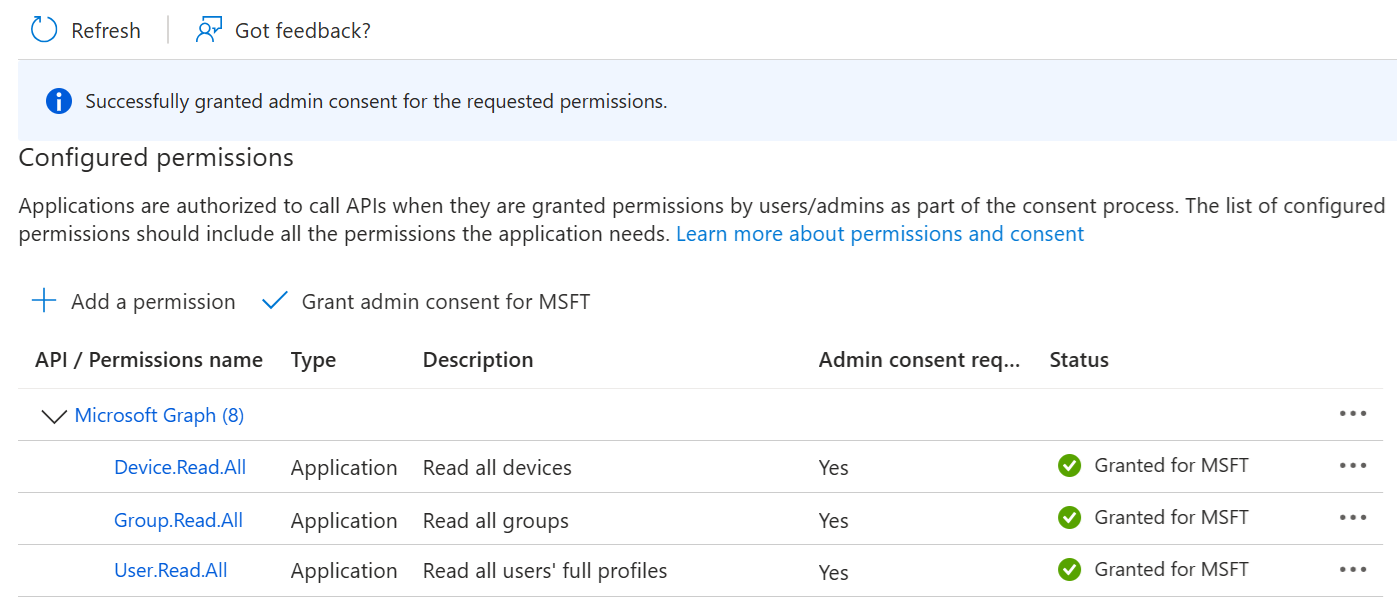Open more options menu for User.Read.All
The width and height of the screenshot is (1397, 599).
(1352, 570)
